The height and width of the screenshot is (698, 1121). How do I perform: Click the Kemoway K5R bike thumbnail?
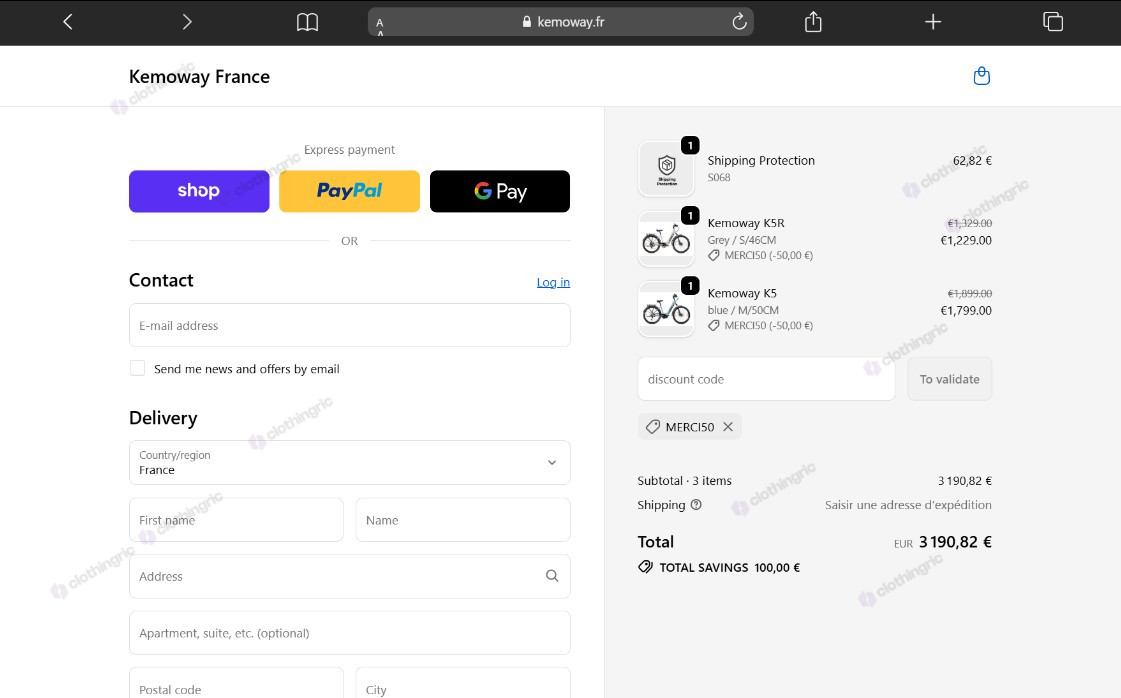tap(666, 239)
